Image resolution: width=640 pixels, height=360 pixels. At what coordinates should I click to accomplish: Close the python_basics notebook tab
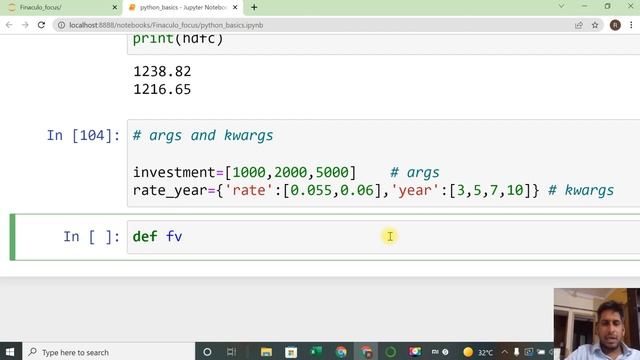[x=235, y=7]
